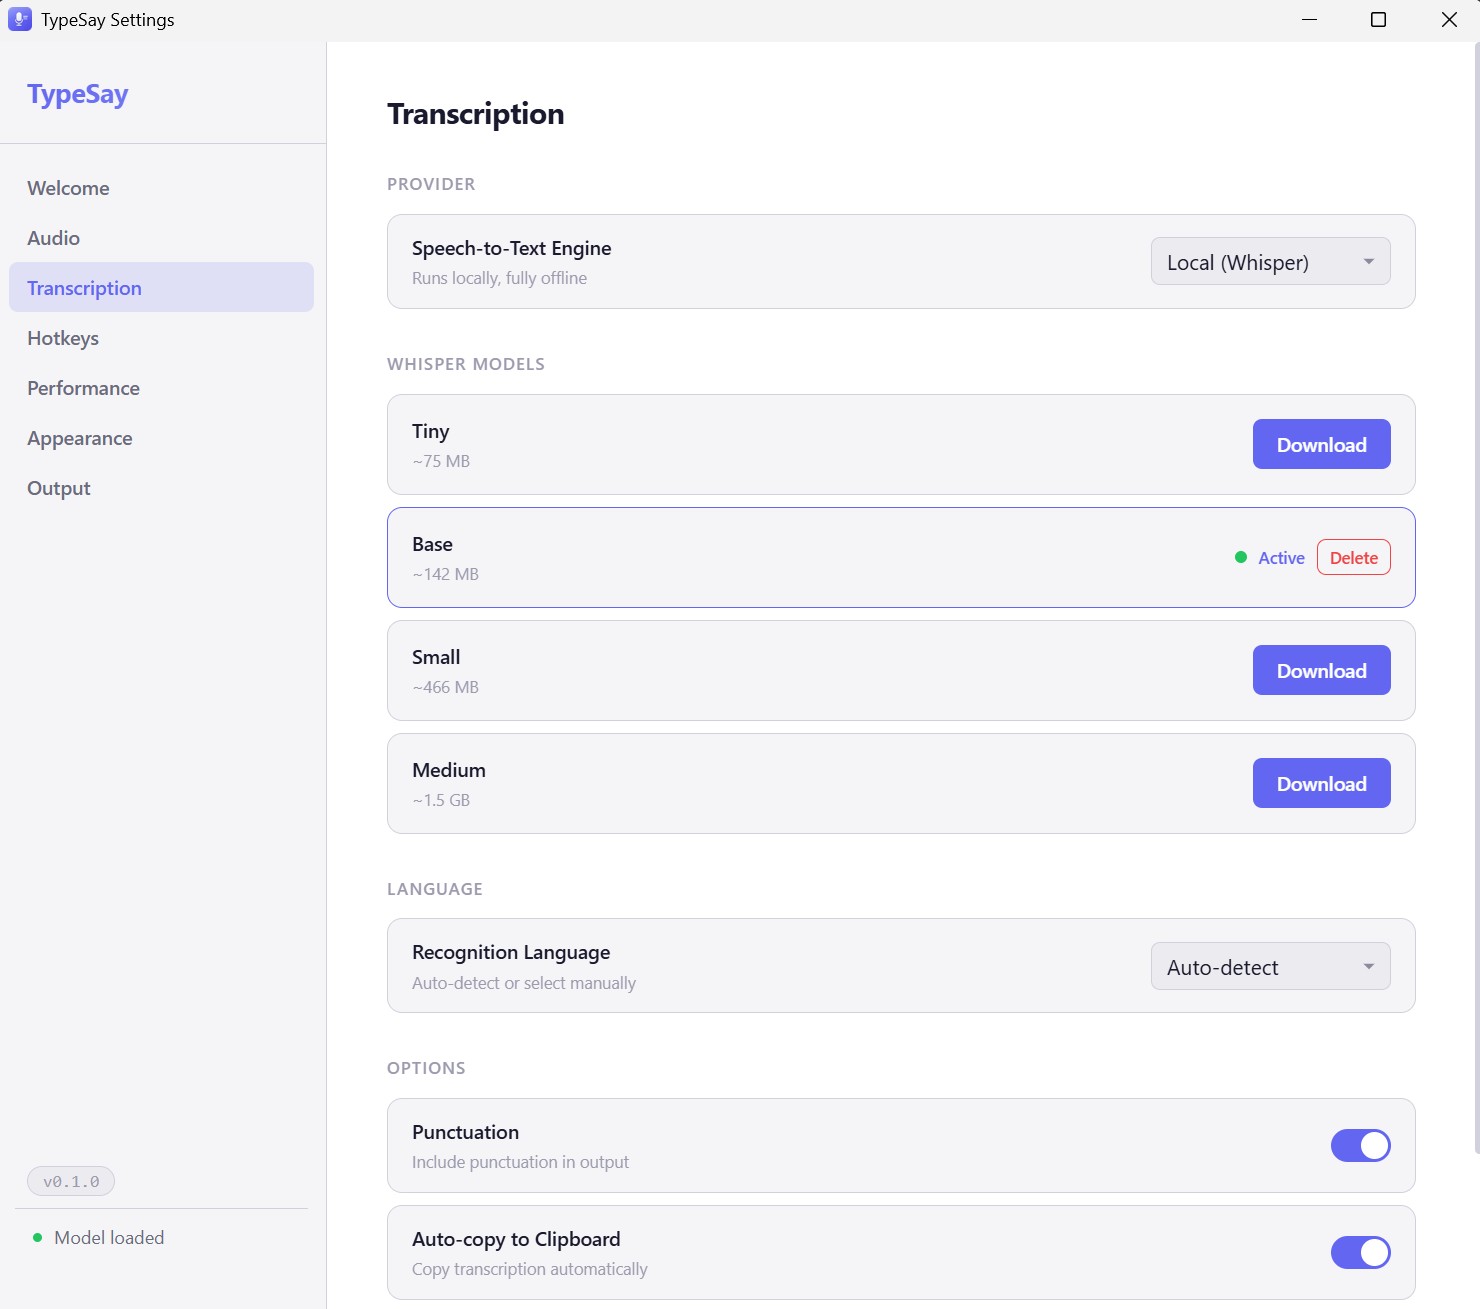The height and width of the screenshot is (1309, 1480).
Task: Open the Appearance settings
Action: (x=80, y=438)
